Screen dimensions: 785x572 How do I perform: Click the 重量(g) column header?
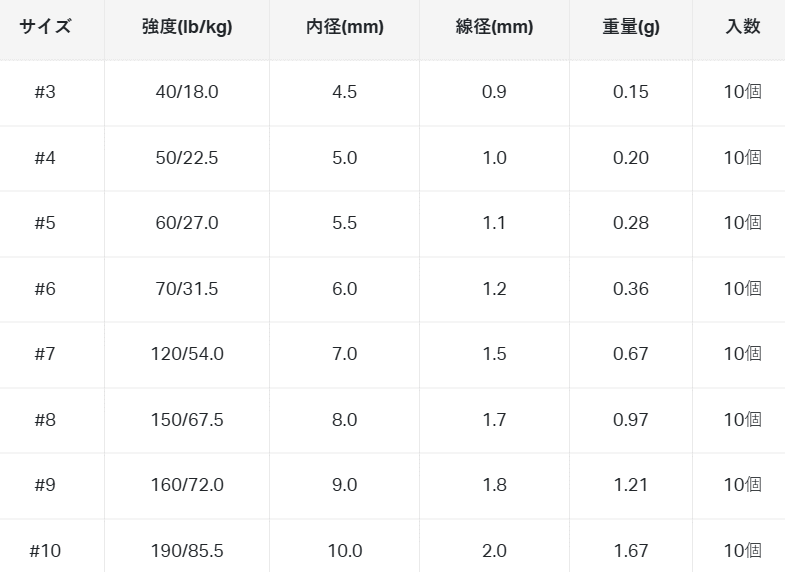point(631,27)
